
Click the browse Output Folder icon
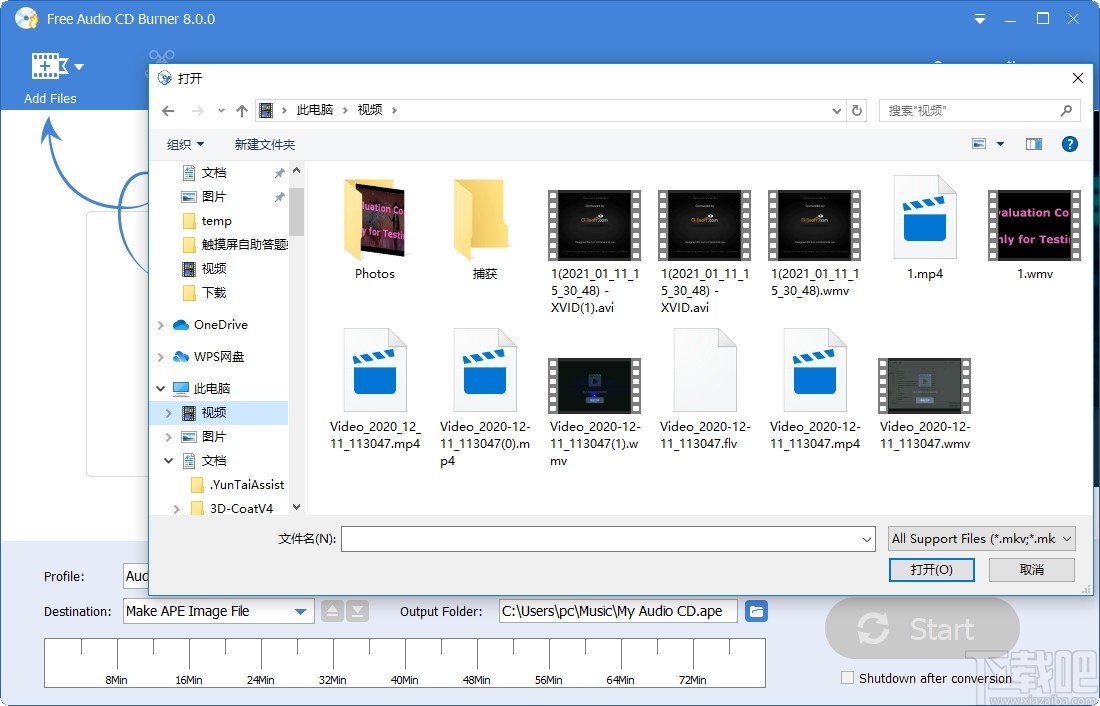pyautogui.click(x=756, y=611)
